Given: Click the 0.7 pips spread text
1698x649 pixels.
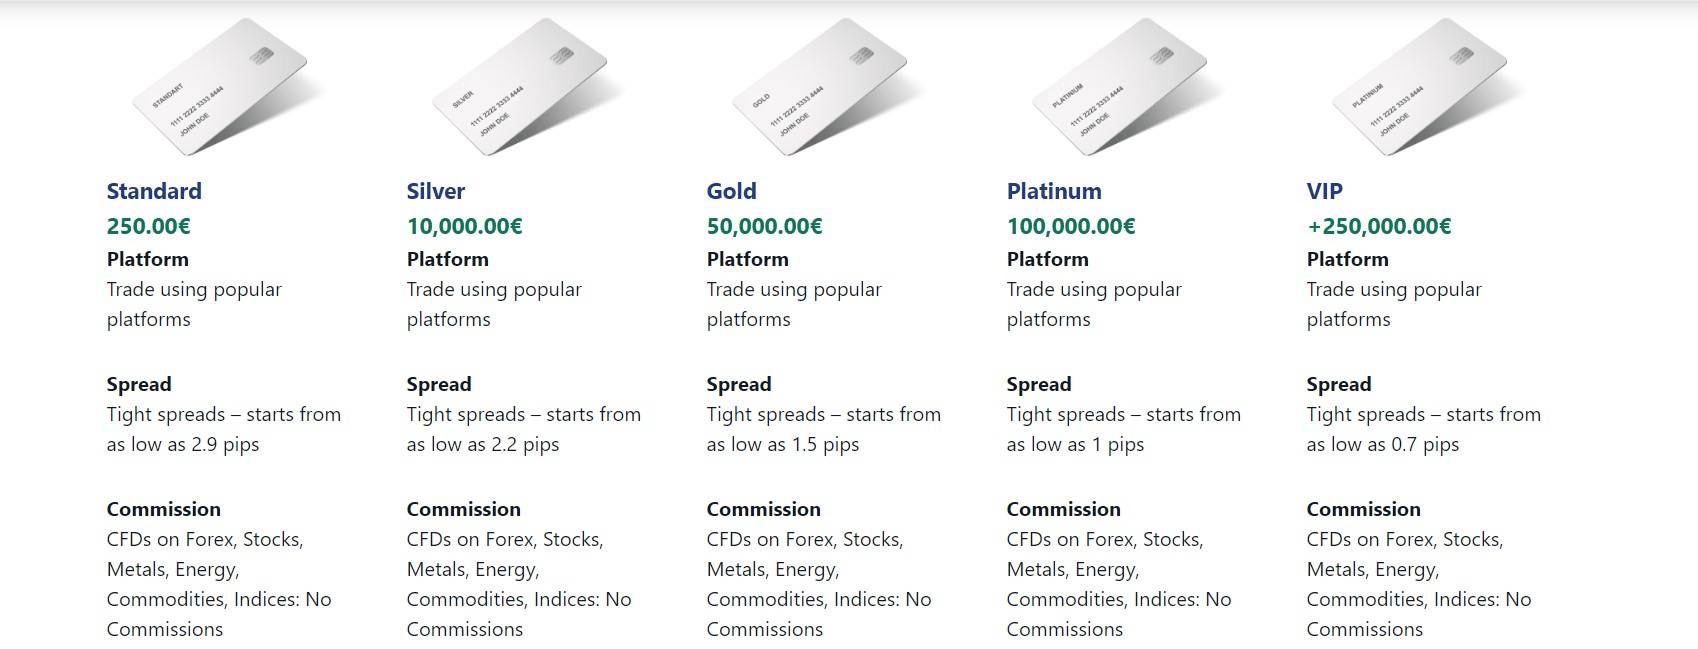Looking at the screenshot, I should tap(1425, 444).
